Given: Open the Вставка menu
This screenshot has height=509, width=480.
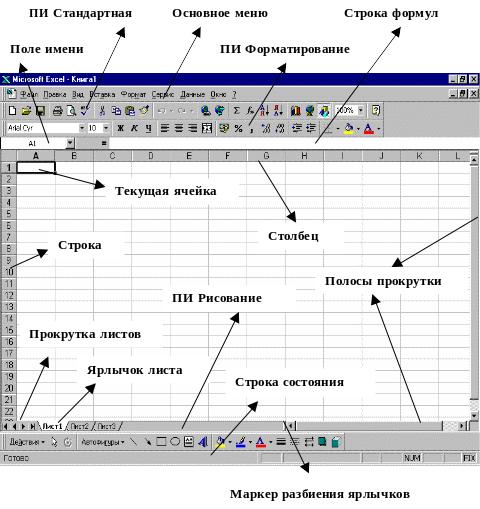Looking at the screenshot, I should click(102, 95).
